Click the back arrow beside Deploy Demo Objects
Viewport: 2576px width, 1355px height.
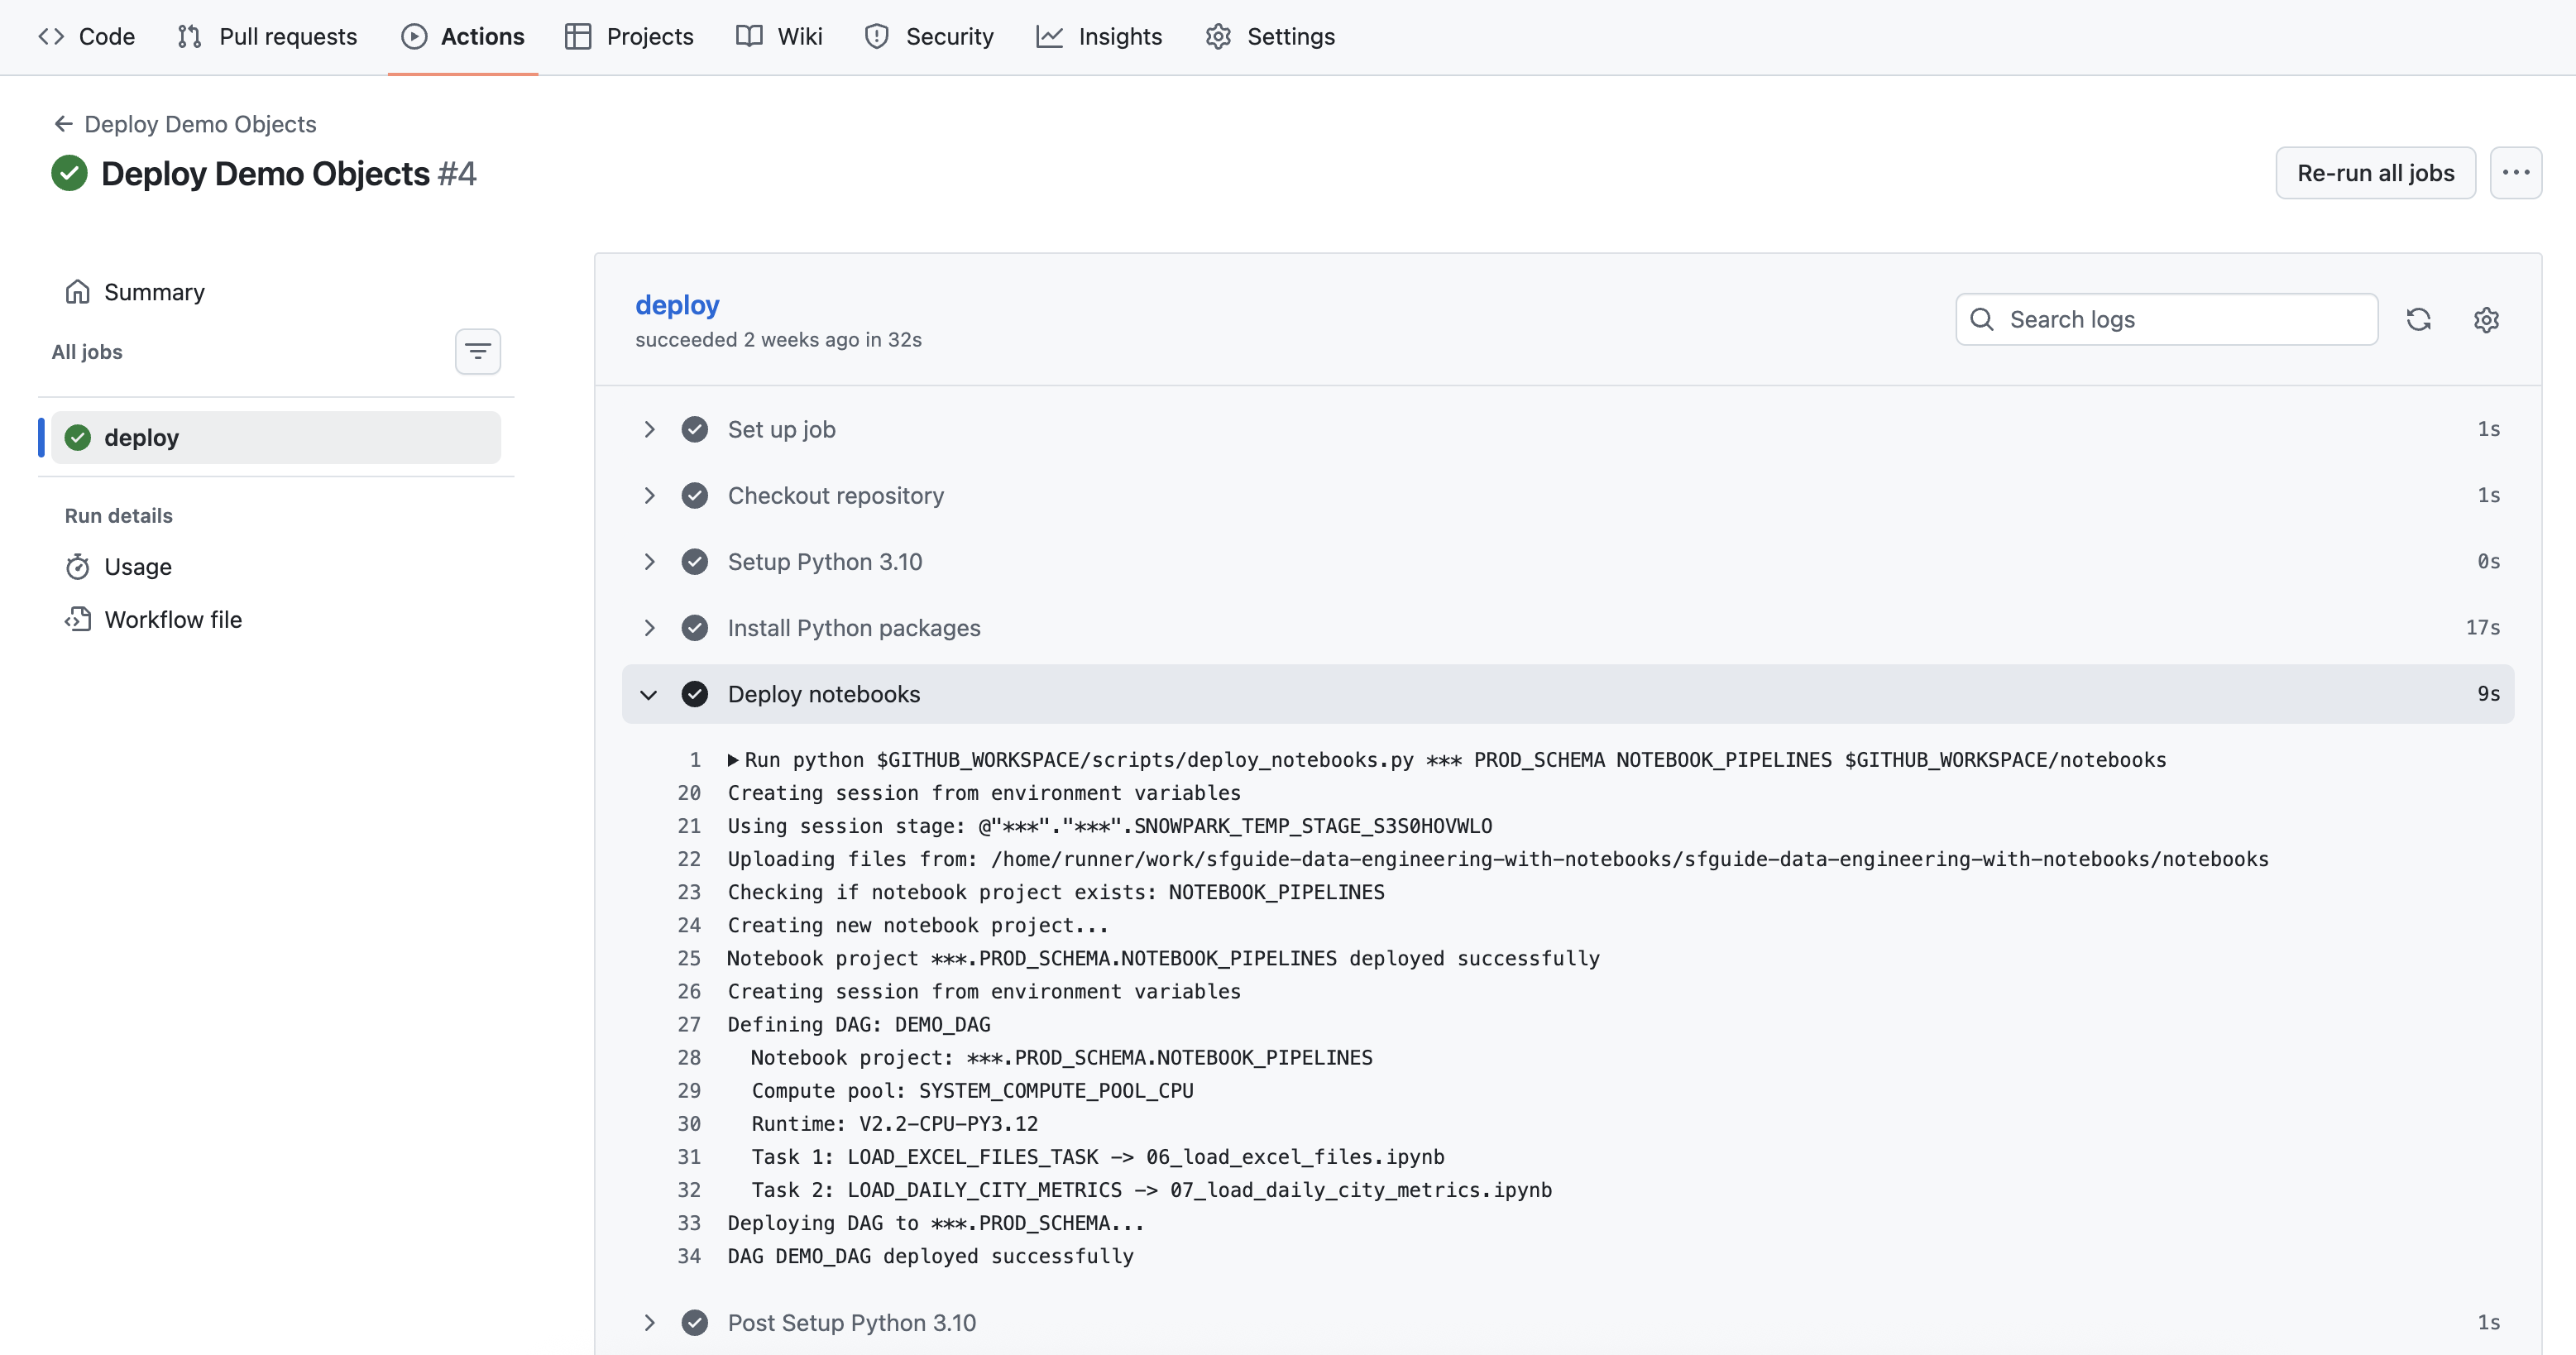coord(63,124)
